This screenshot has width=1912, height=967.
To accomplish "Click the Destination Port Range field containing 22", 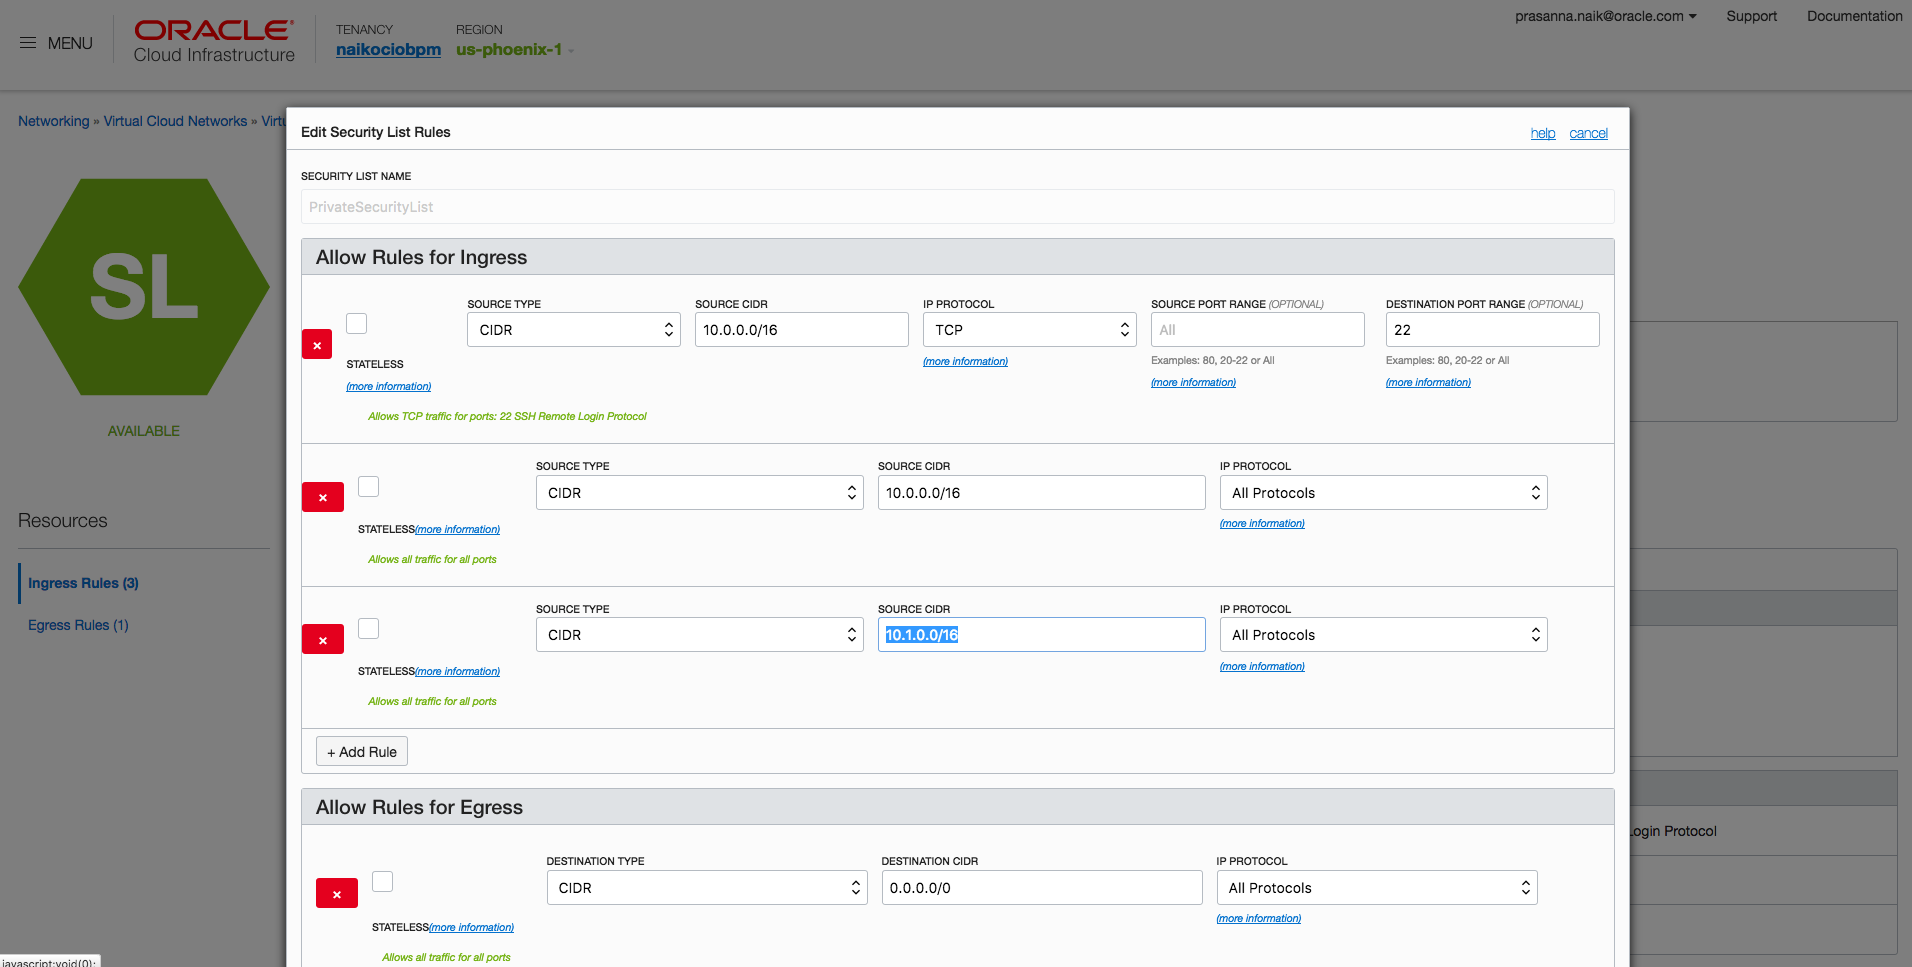I will (x=1491, y=330).
